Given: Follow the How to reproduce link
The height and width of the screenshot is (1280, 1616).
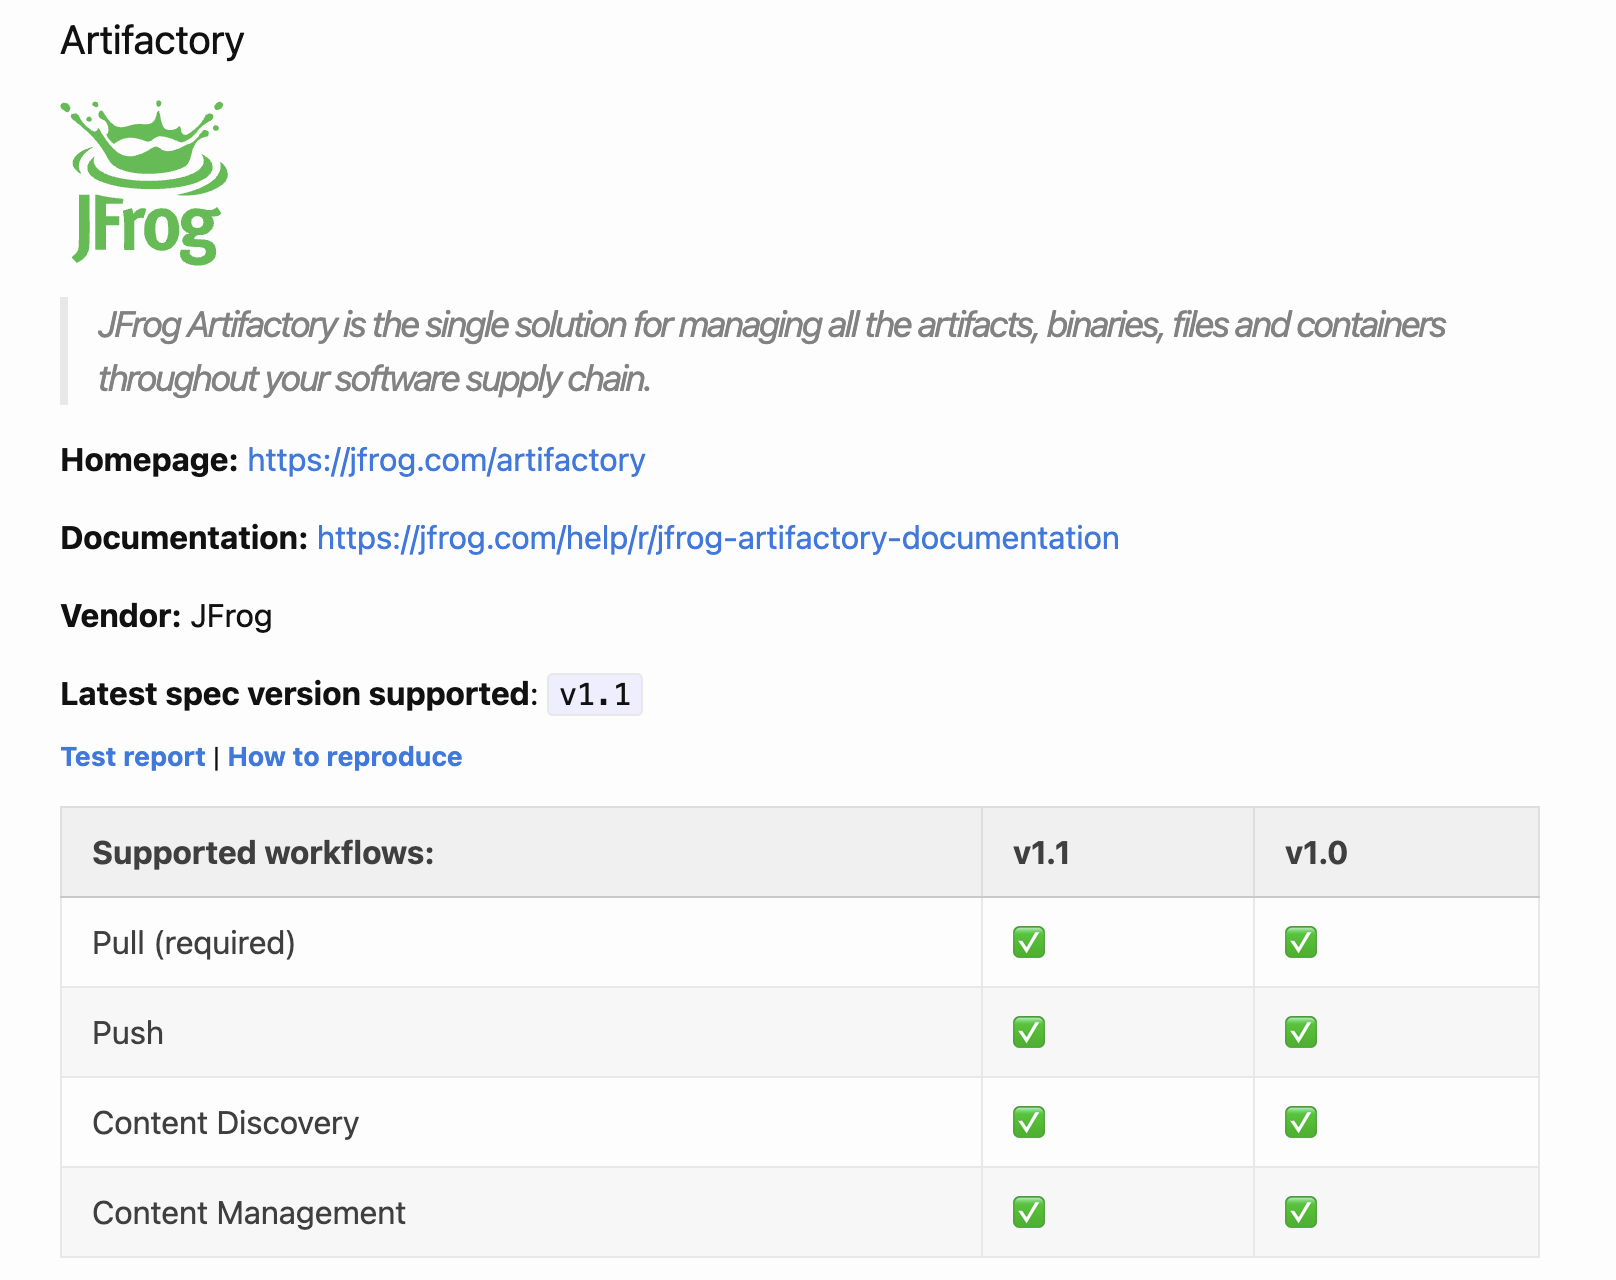Looking at the screenshot, I should tap(345, 757).
